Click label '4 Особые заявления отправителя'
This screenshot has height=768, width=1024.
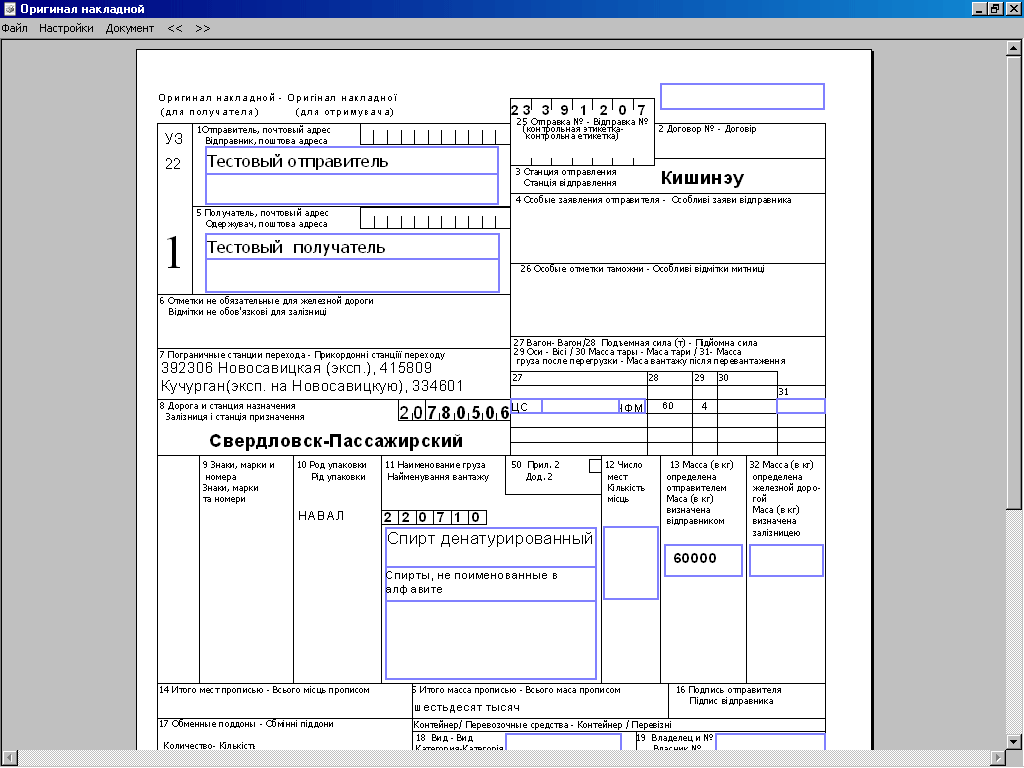[x=590, y=200]
